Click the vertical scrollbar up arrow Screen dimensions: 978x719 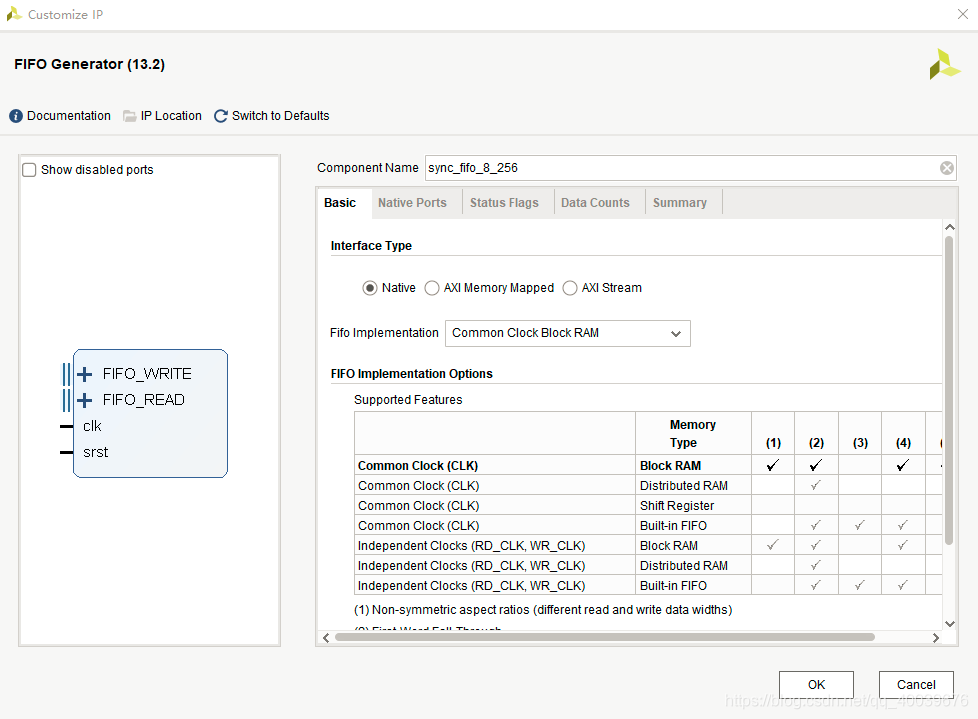click(949, 227)
